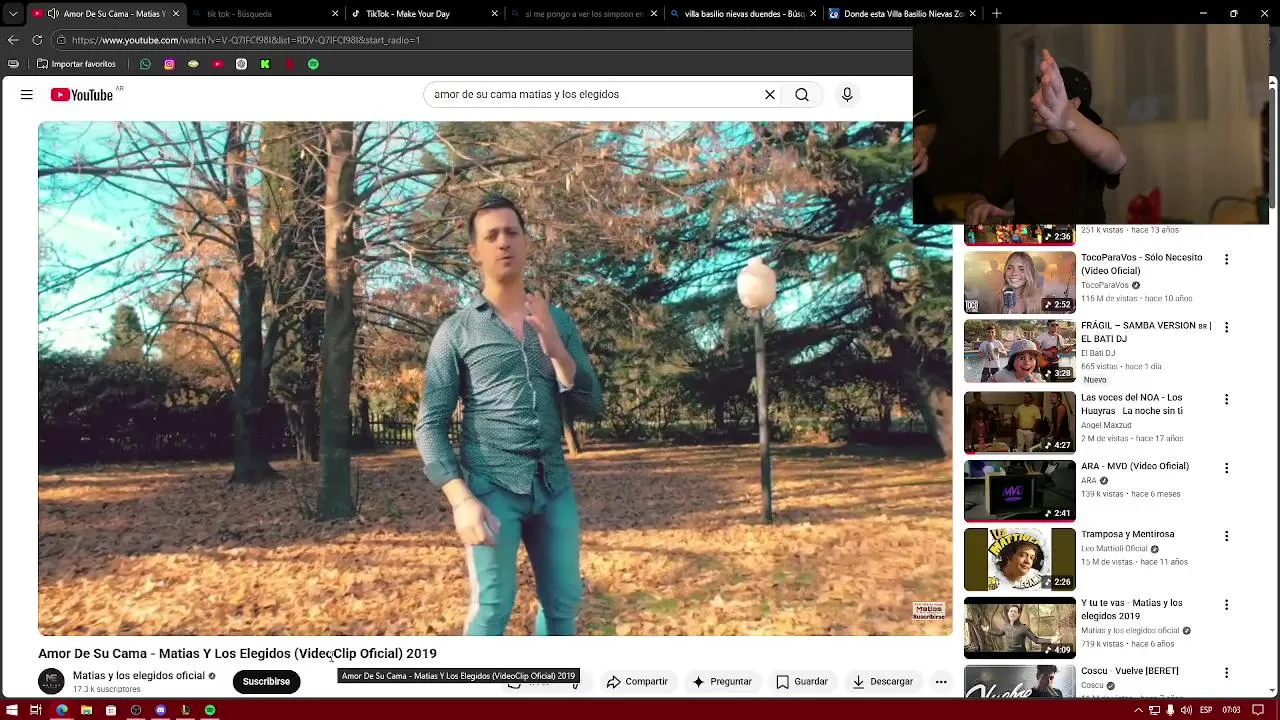This screenshot has width=1280, height=720.
Task: Go to YouTube home via logo
Action: tap(82, 95)
